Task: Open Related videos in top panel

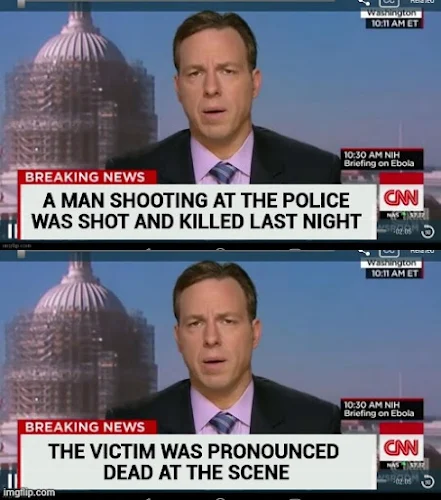Action: coord(421,2)
